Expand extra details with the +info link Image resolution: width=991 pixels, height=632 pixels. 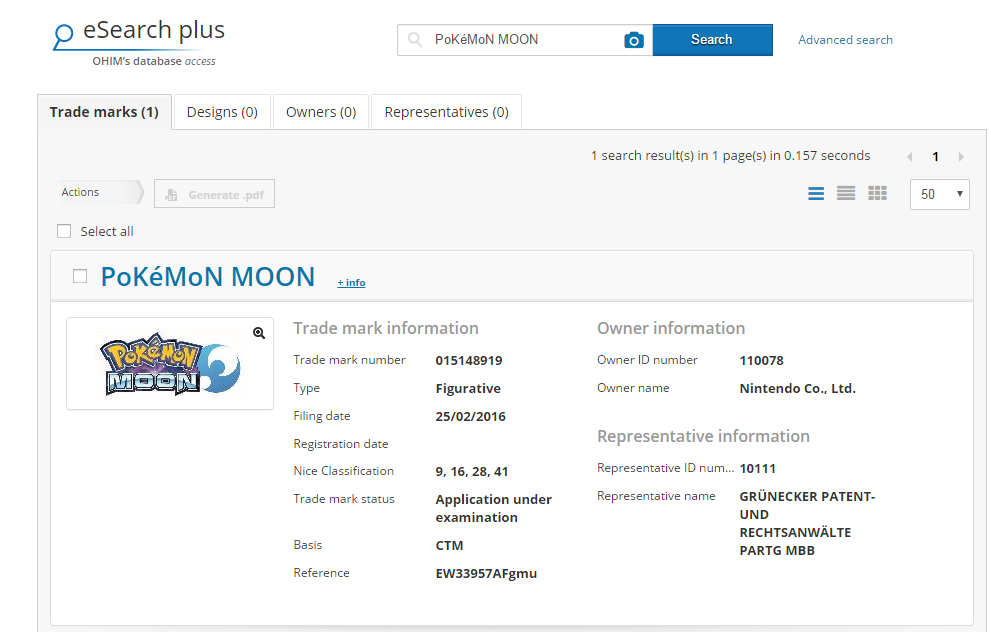click(x=351, y=282)
